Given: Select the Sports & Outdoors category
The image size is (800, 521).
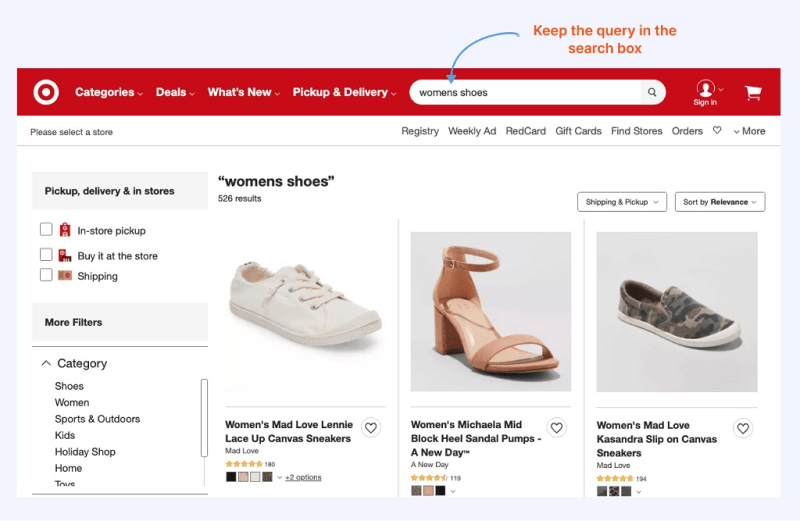Looking at the screenshot, I should pyautogui.click(x=97, y=419).
